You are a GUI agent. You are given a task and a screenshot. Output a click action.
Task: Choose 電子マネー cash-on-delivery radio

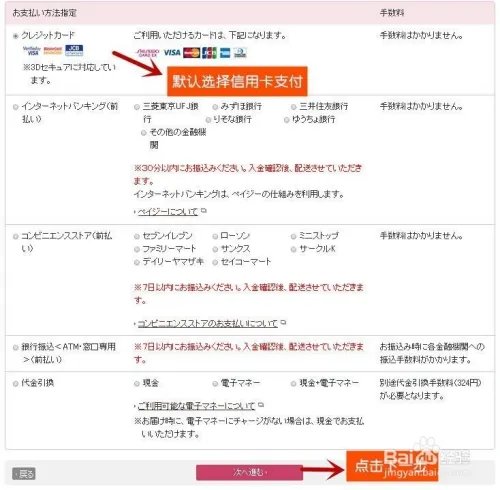click(215, 384)
